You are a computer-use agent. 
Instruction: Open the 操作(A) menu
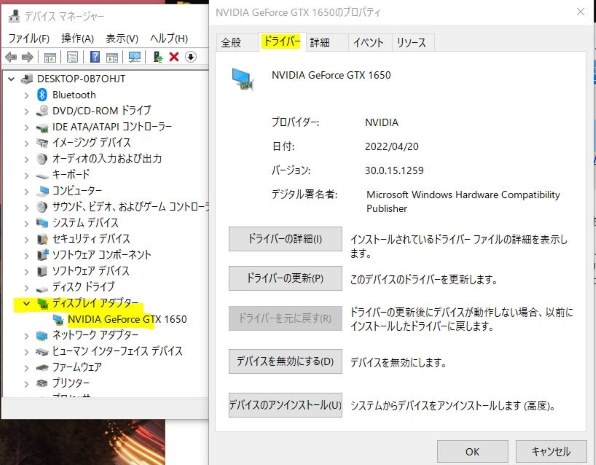tap(78, 38)
